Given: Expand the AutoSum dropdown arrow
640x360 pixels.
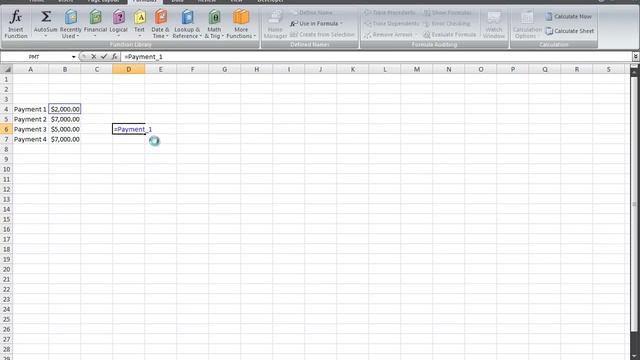Looking at the screenshot, I should [46, 36].
